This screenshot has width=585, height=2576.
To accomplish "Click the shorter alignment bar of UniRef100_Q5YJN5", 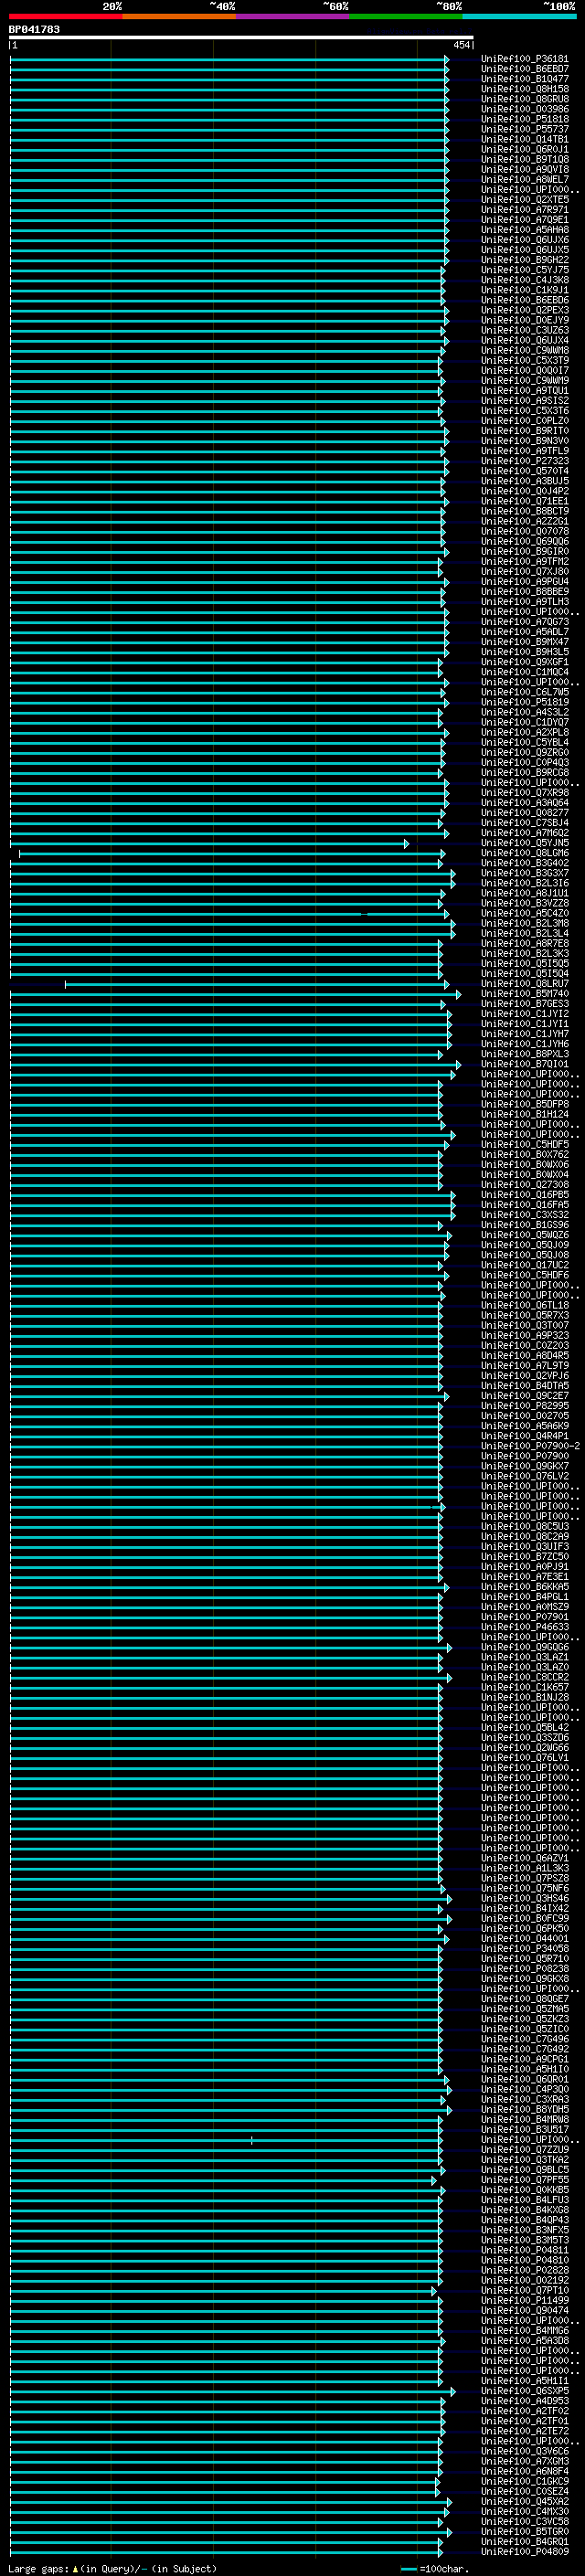I will tap(209, 843).
